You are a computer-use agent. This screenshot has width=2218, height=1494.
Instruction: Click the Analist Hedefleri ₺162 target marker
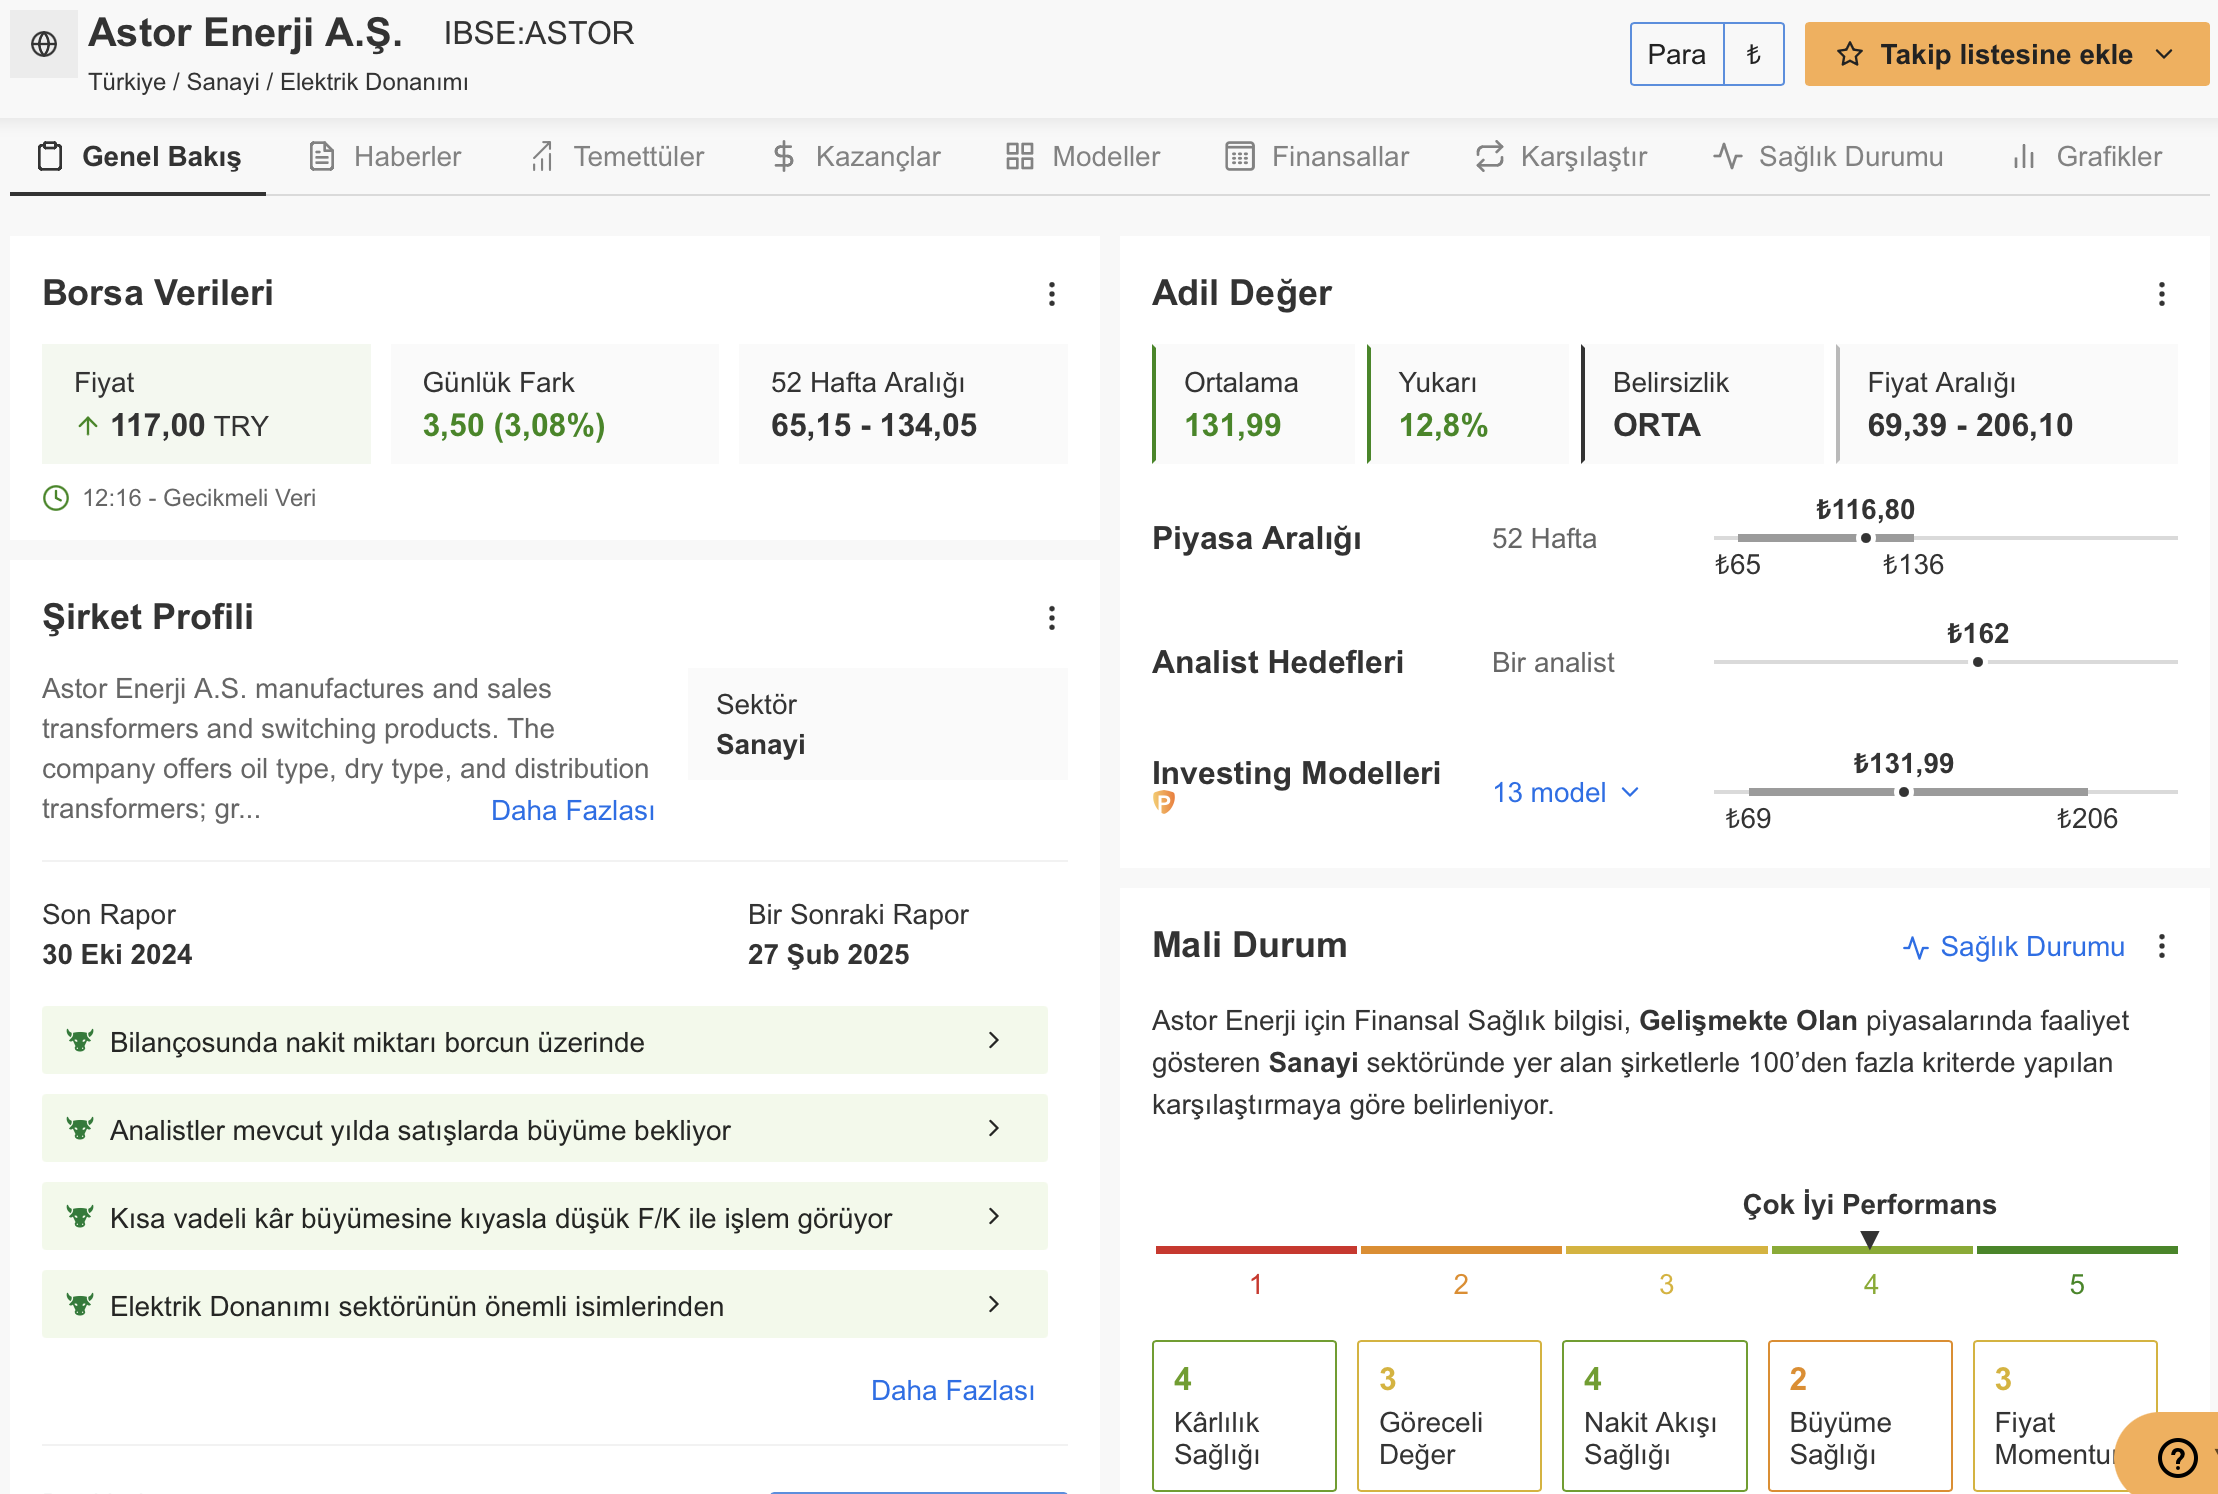[1978, 662]
